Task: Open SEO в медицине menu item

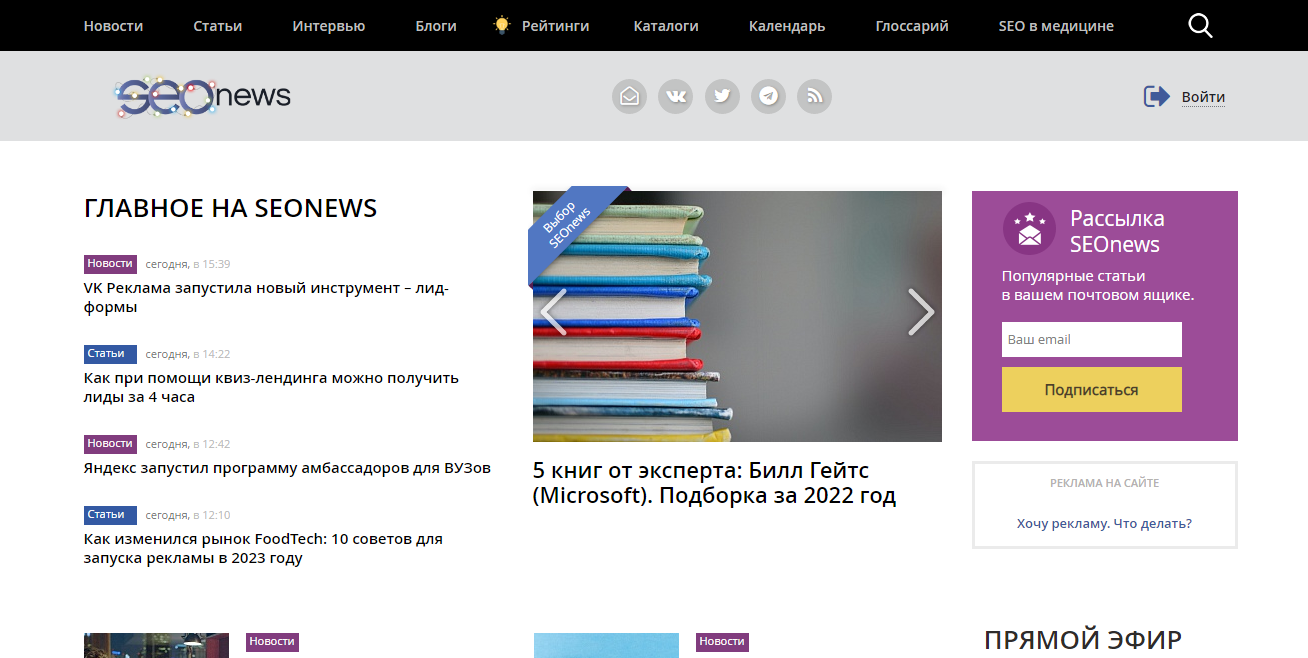Action: [x=1056, y=26]
